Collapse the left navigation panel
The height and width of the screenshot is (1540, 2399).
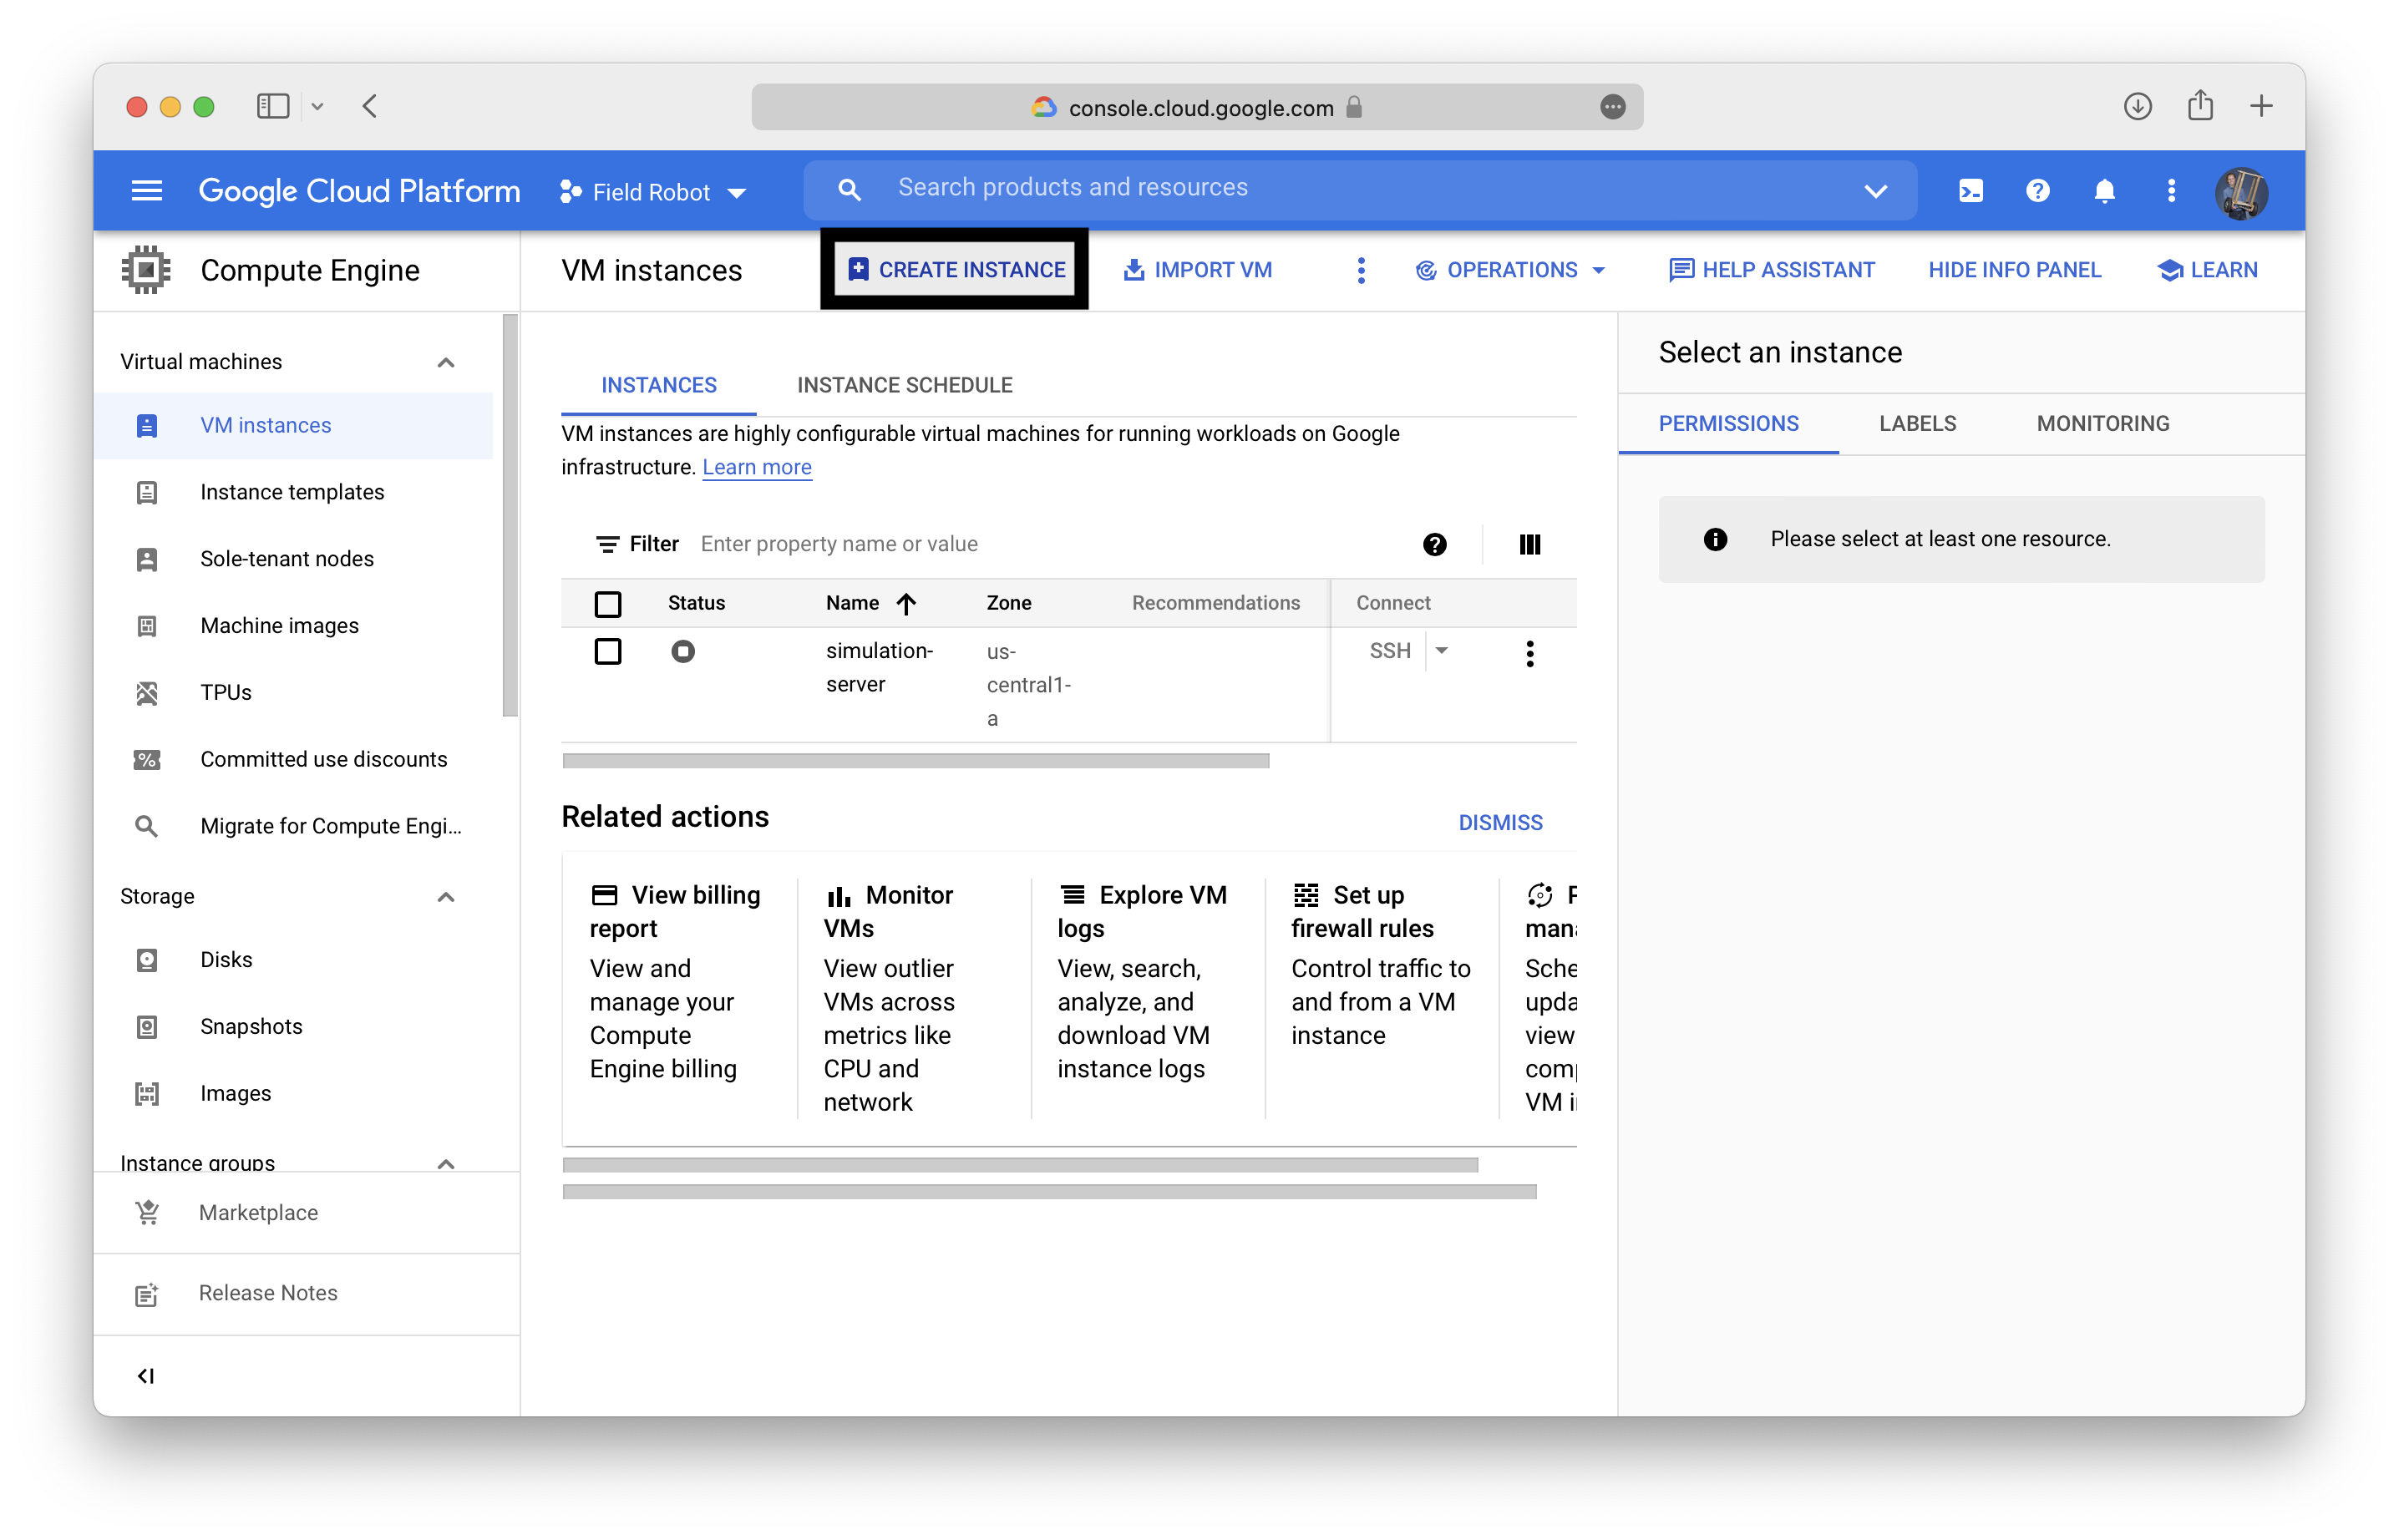click(x=146, y=1375)
